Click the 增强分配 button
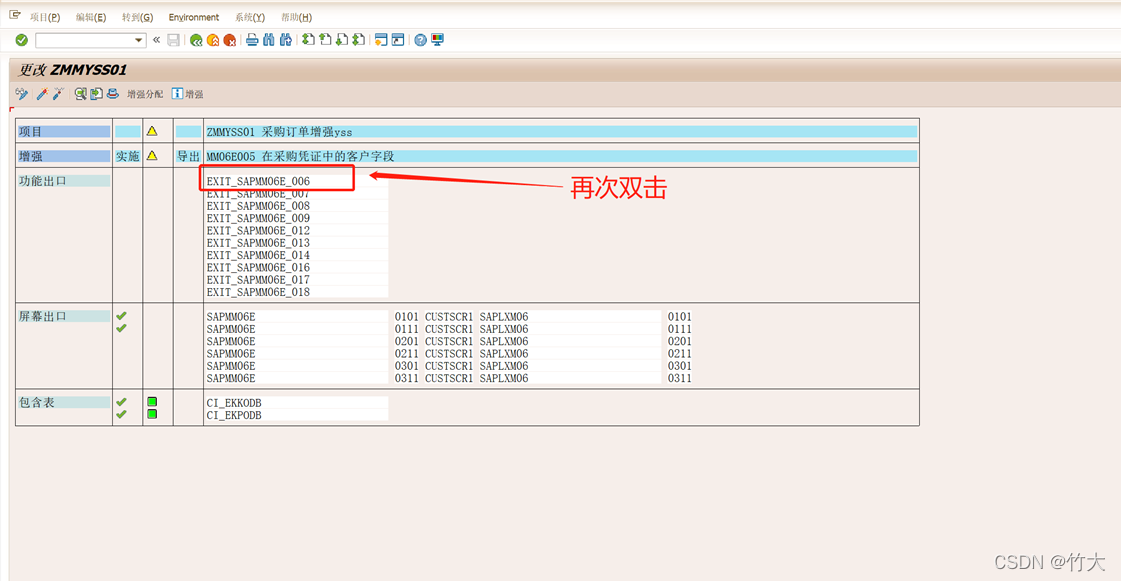This screenshot has width=1121, height=581. coord(145,94)
